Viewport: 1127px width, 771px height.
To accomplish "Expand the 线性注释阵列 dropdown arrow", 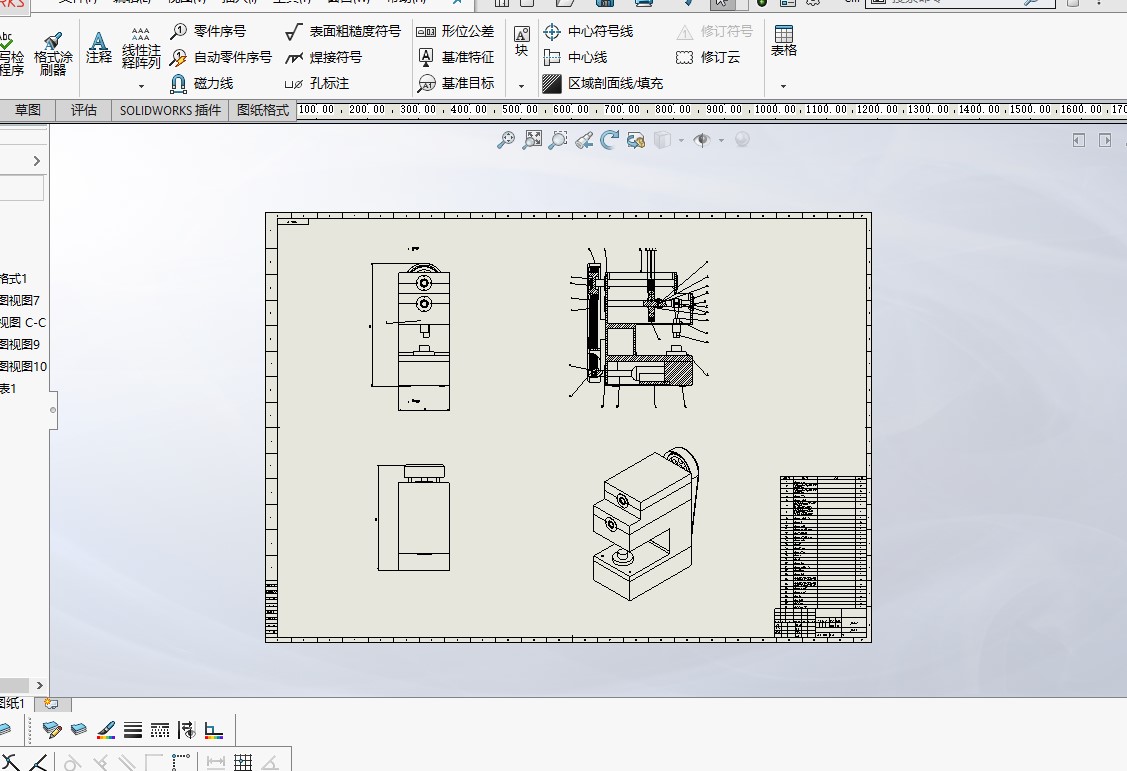I will pos(141,86).
